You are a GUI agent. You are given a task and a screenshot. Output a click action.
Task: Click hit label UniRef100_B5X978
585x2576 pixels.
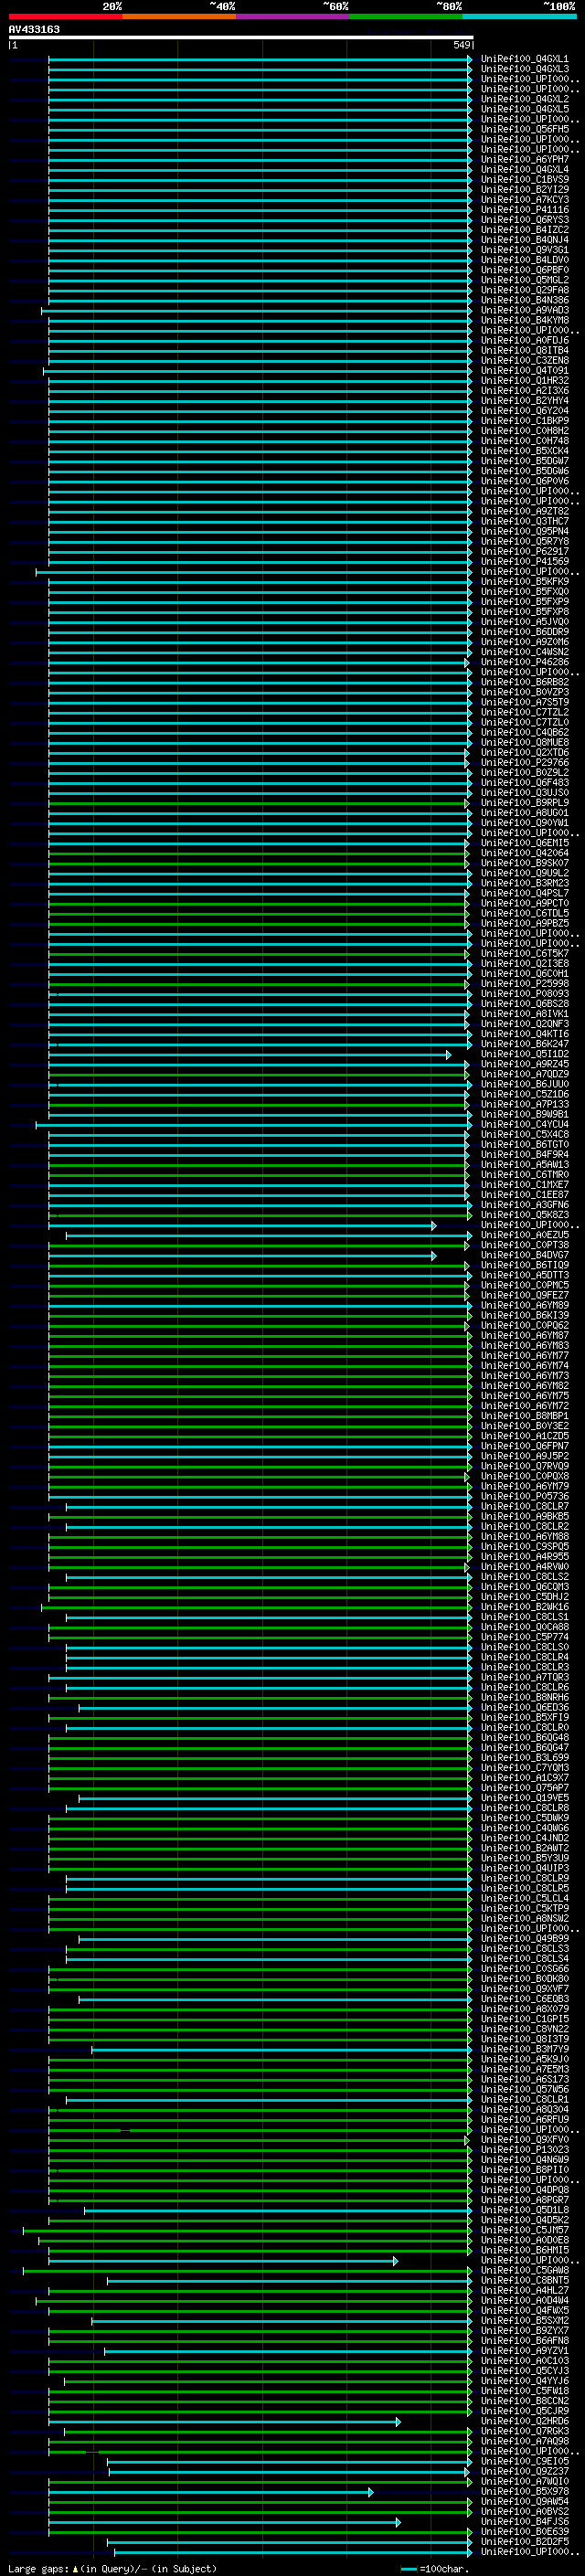coord(524,2491)
